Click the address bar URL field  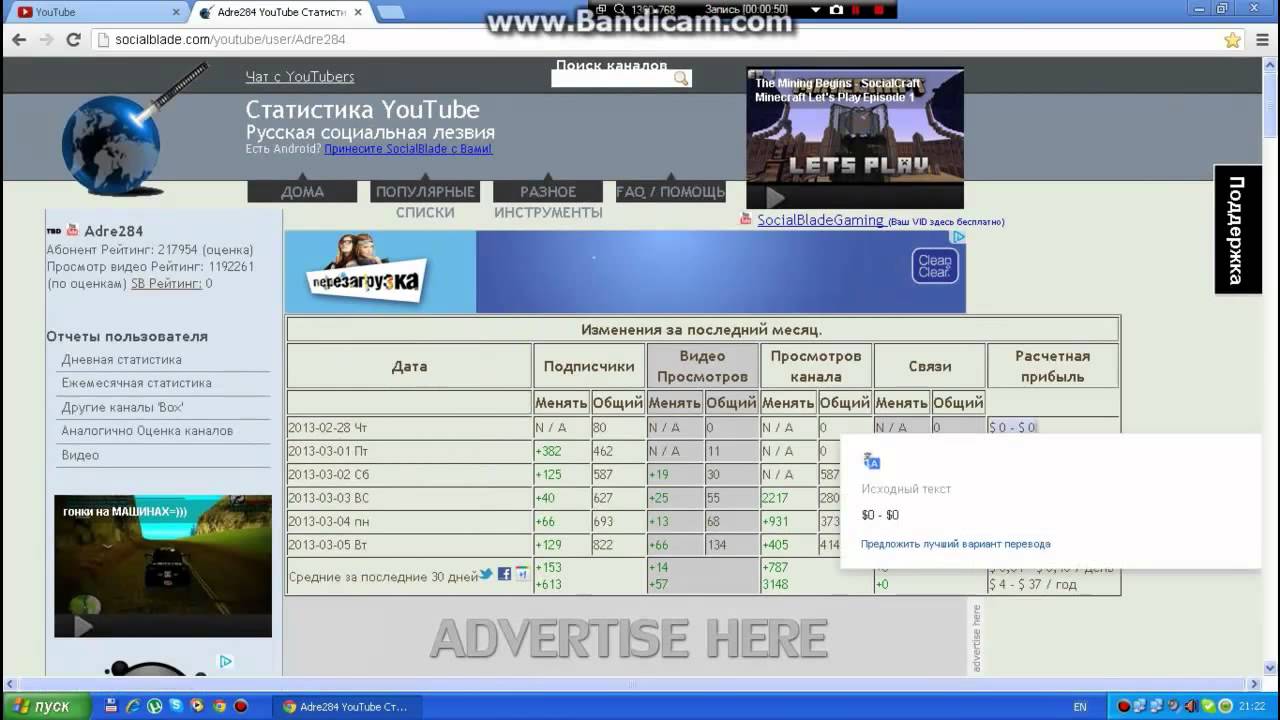pyautogui.click(x=655, y=40)
